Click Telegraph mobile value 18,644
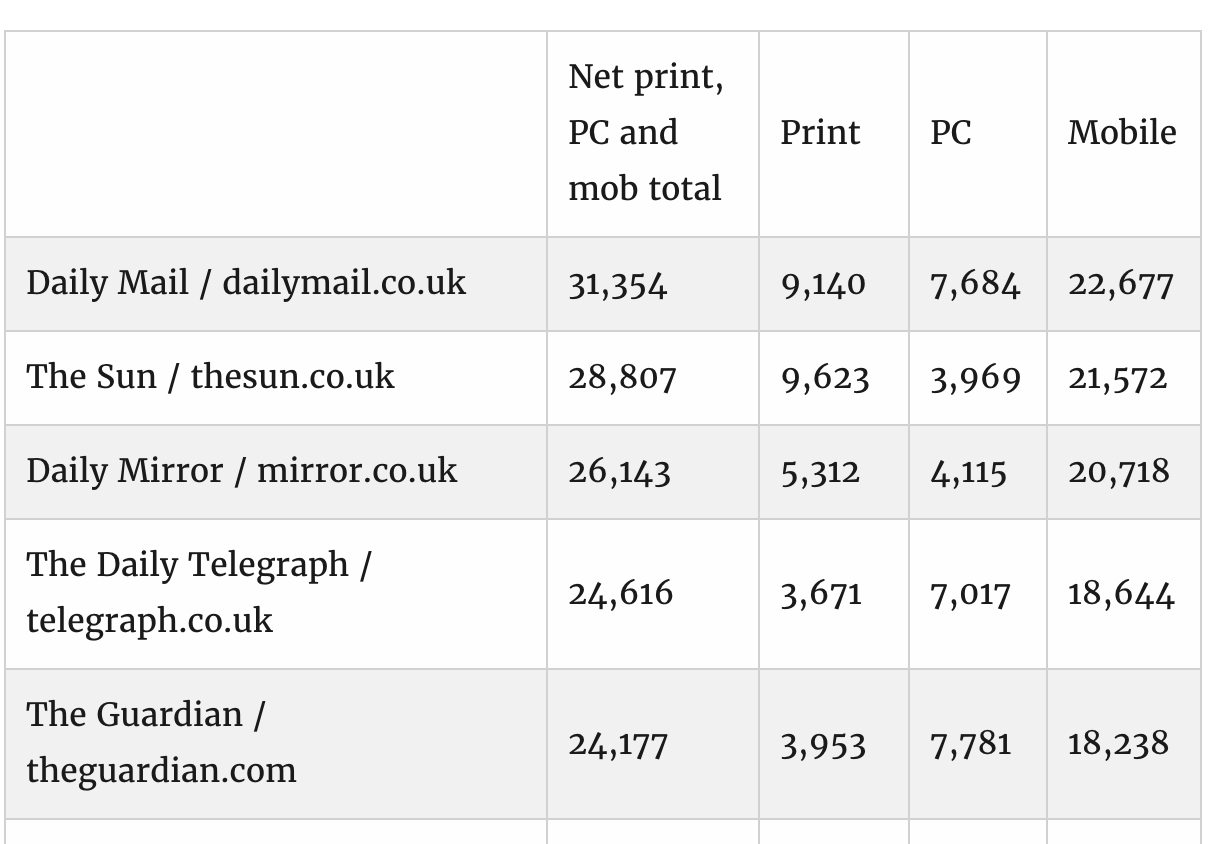1228x844 pixels. pos(1121,595)
